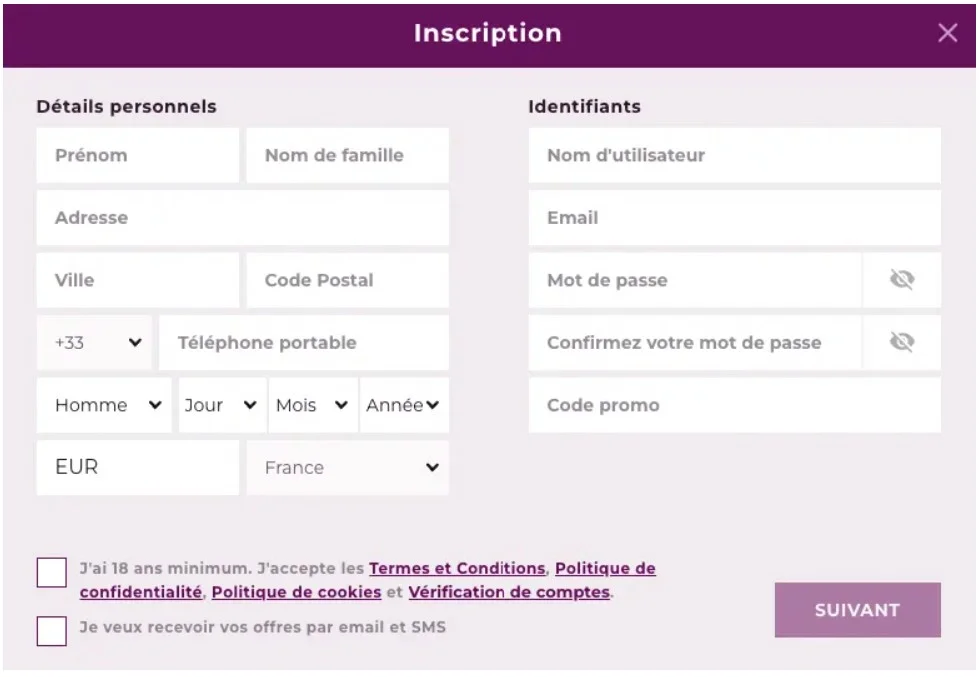Close the Inscription dialog with X icon
The width and height of the screenshot is (979, 677).
pyautogui.click(x=947, y=33)
